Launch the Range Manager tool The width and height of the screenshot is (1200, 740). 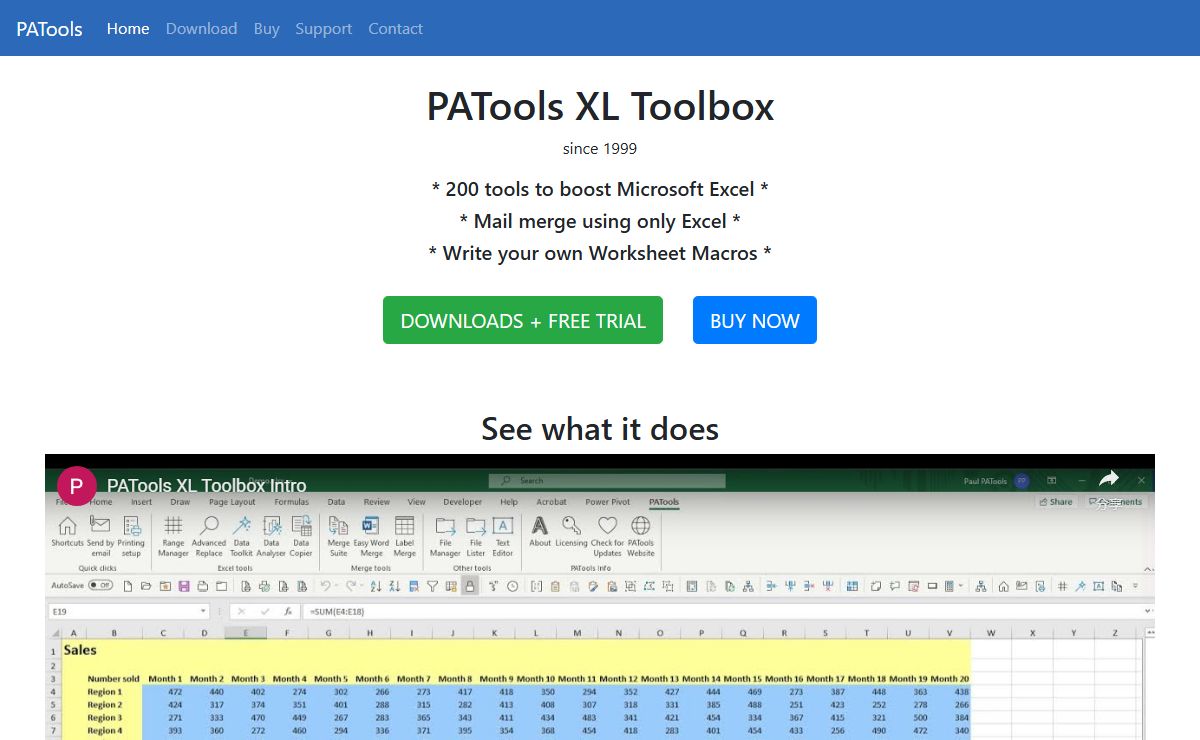point(173,536)
